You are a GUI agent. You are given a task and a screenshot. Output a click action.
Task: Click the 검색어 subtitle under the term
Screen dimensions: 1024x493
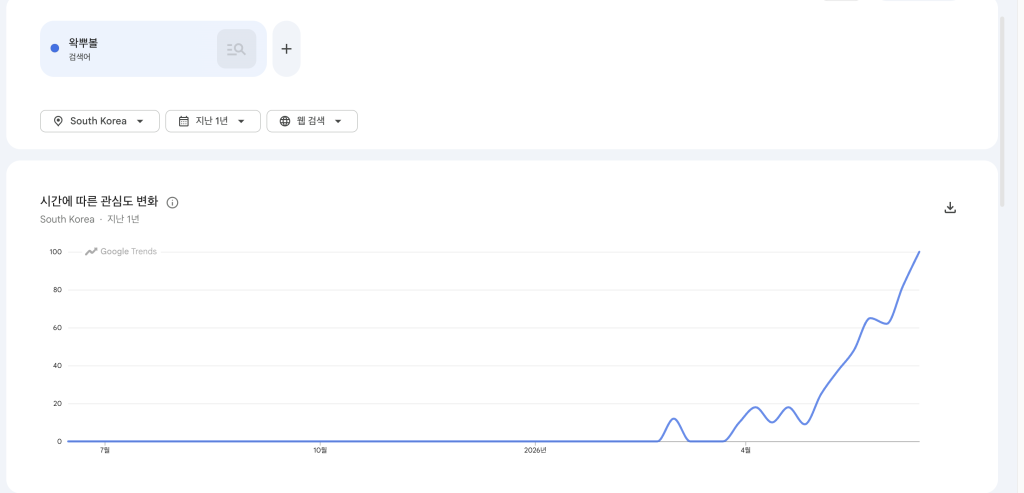[80, 57]
